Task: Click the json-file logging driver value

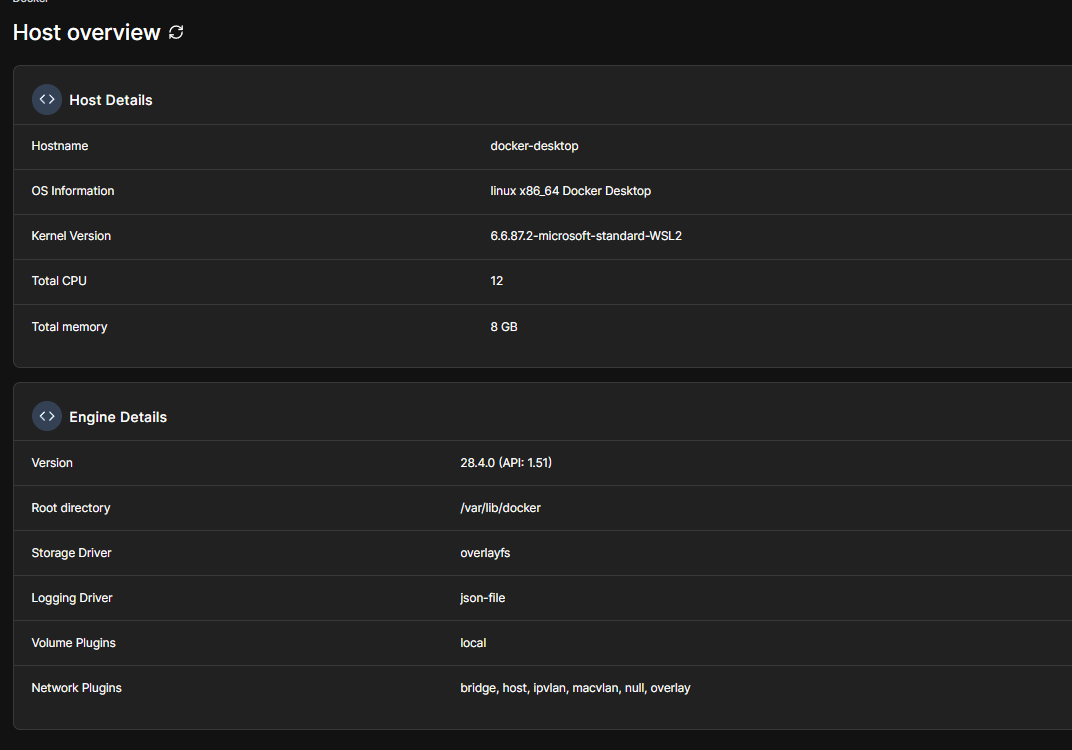Action: pos(482,598)
